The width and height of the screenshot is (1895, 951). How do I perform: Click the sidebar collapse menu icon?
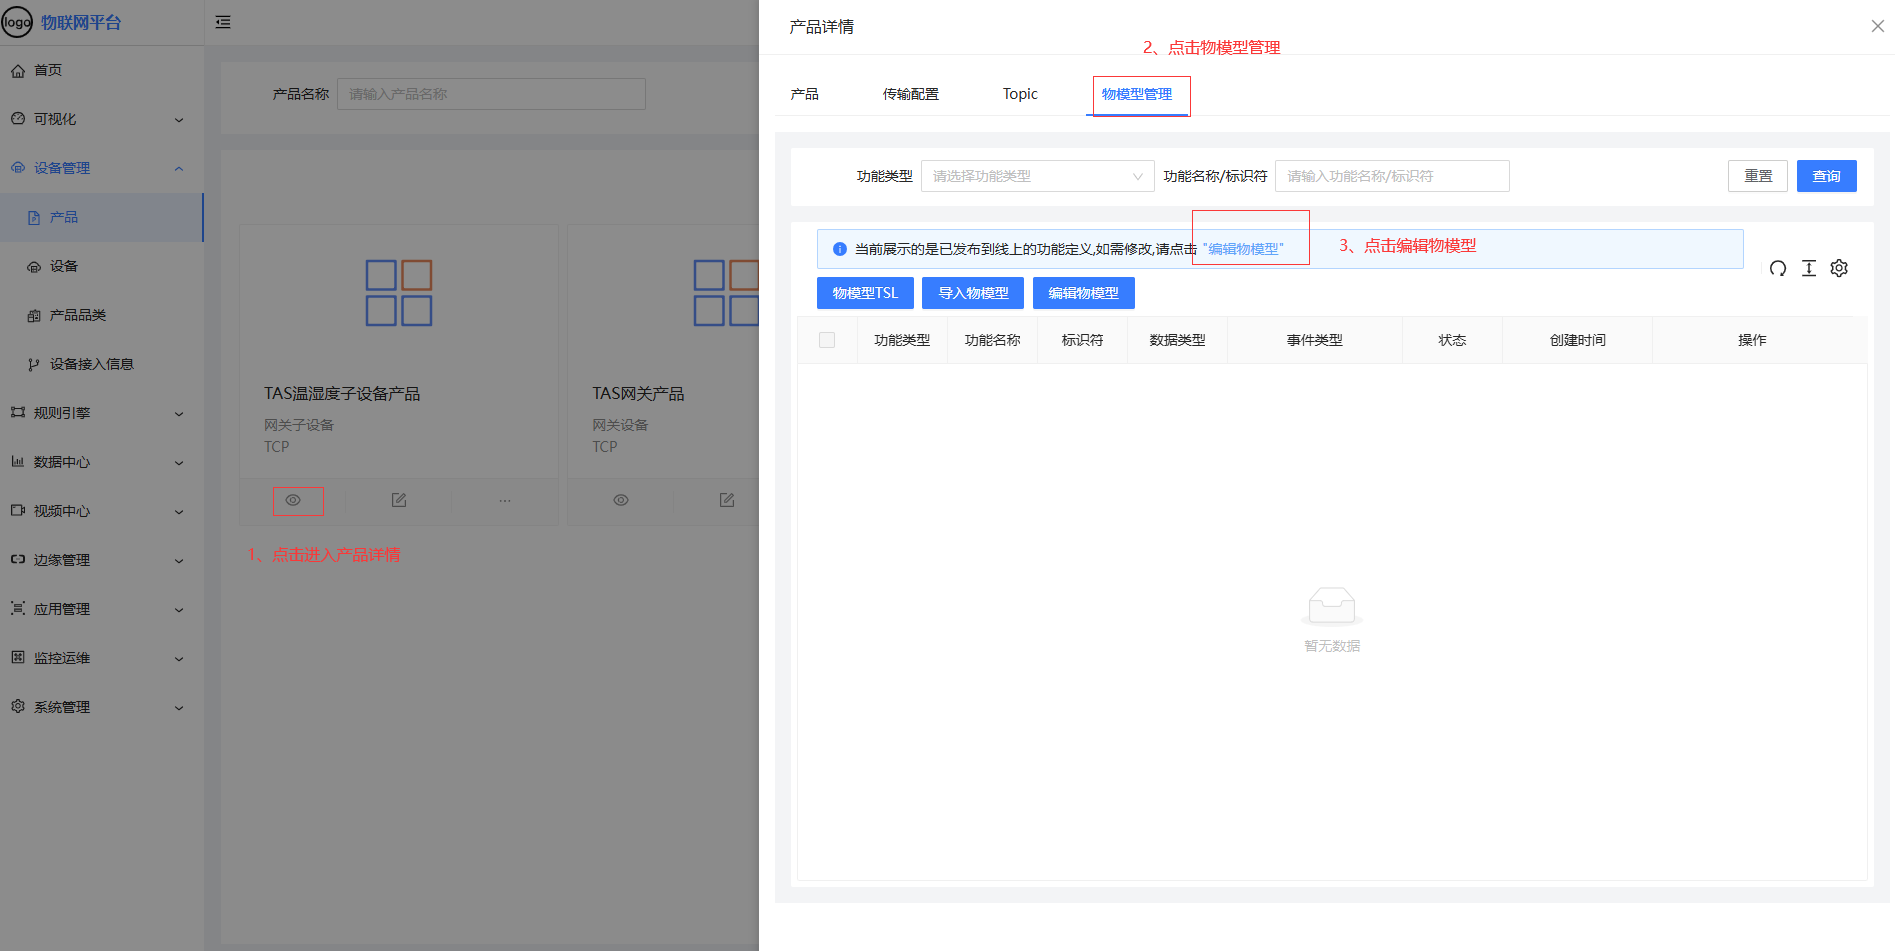pyautogui.click(x=223, y=22)
